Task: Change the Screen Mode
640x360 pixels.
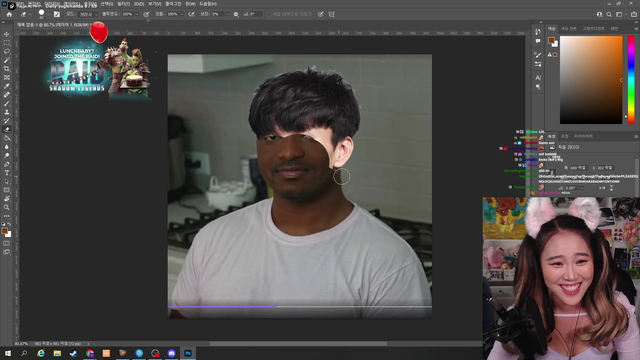Action: (x=7, y=252)
